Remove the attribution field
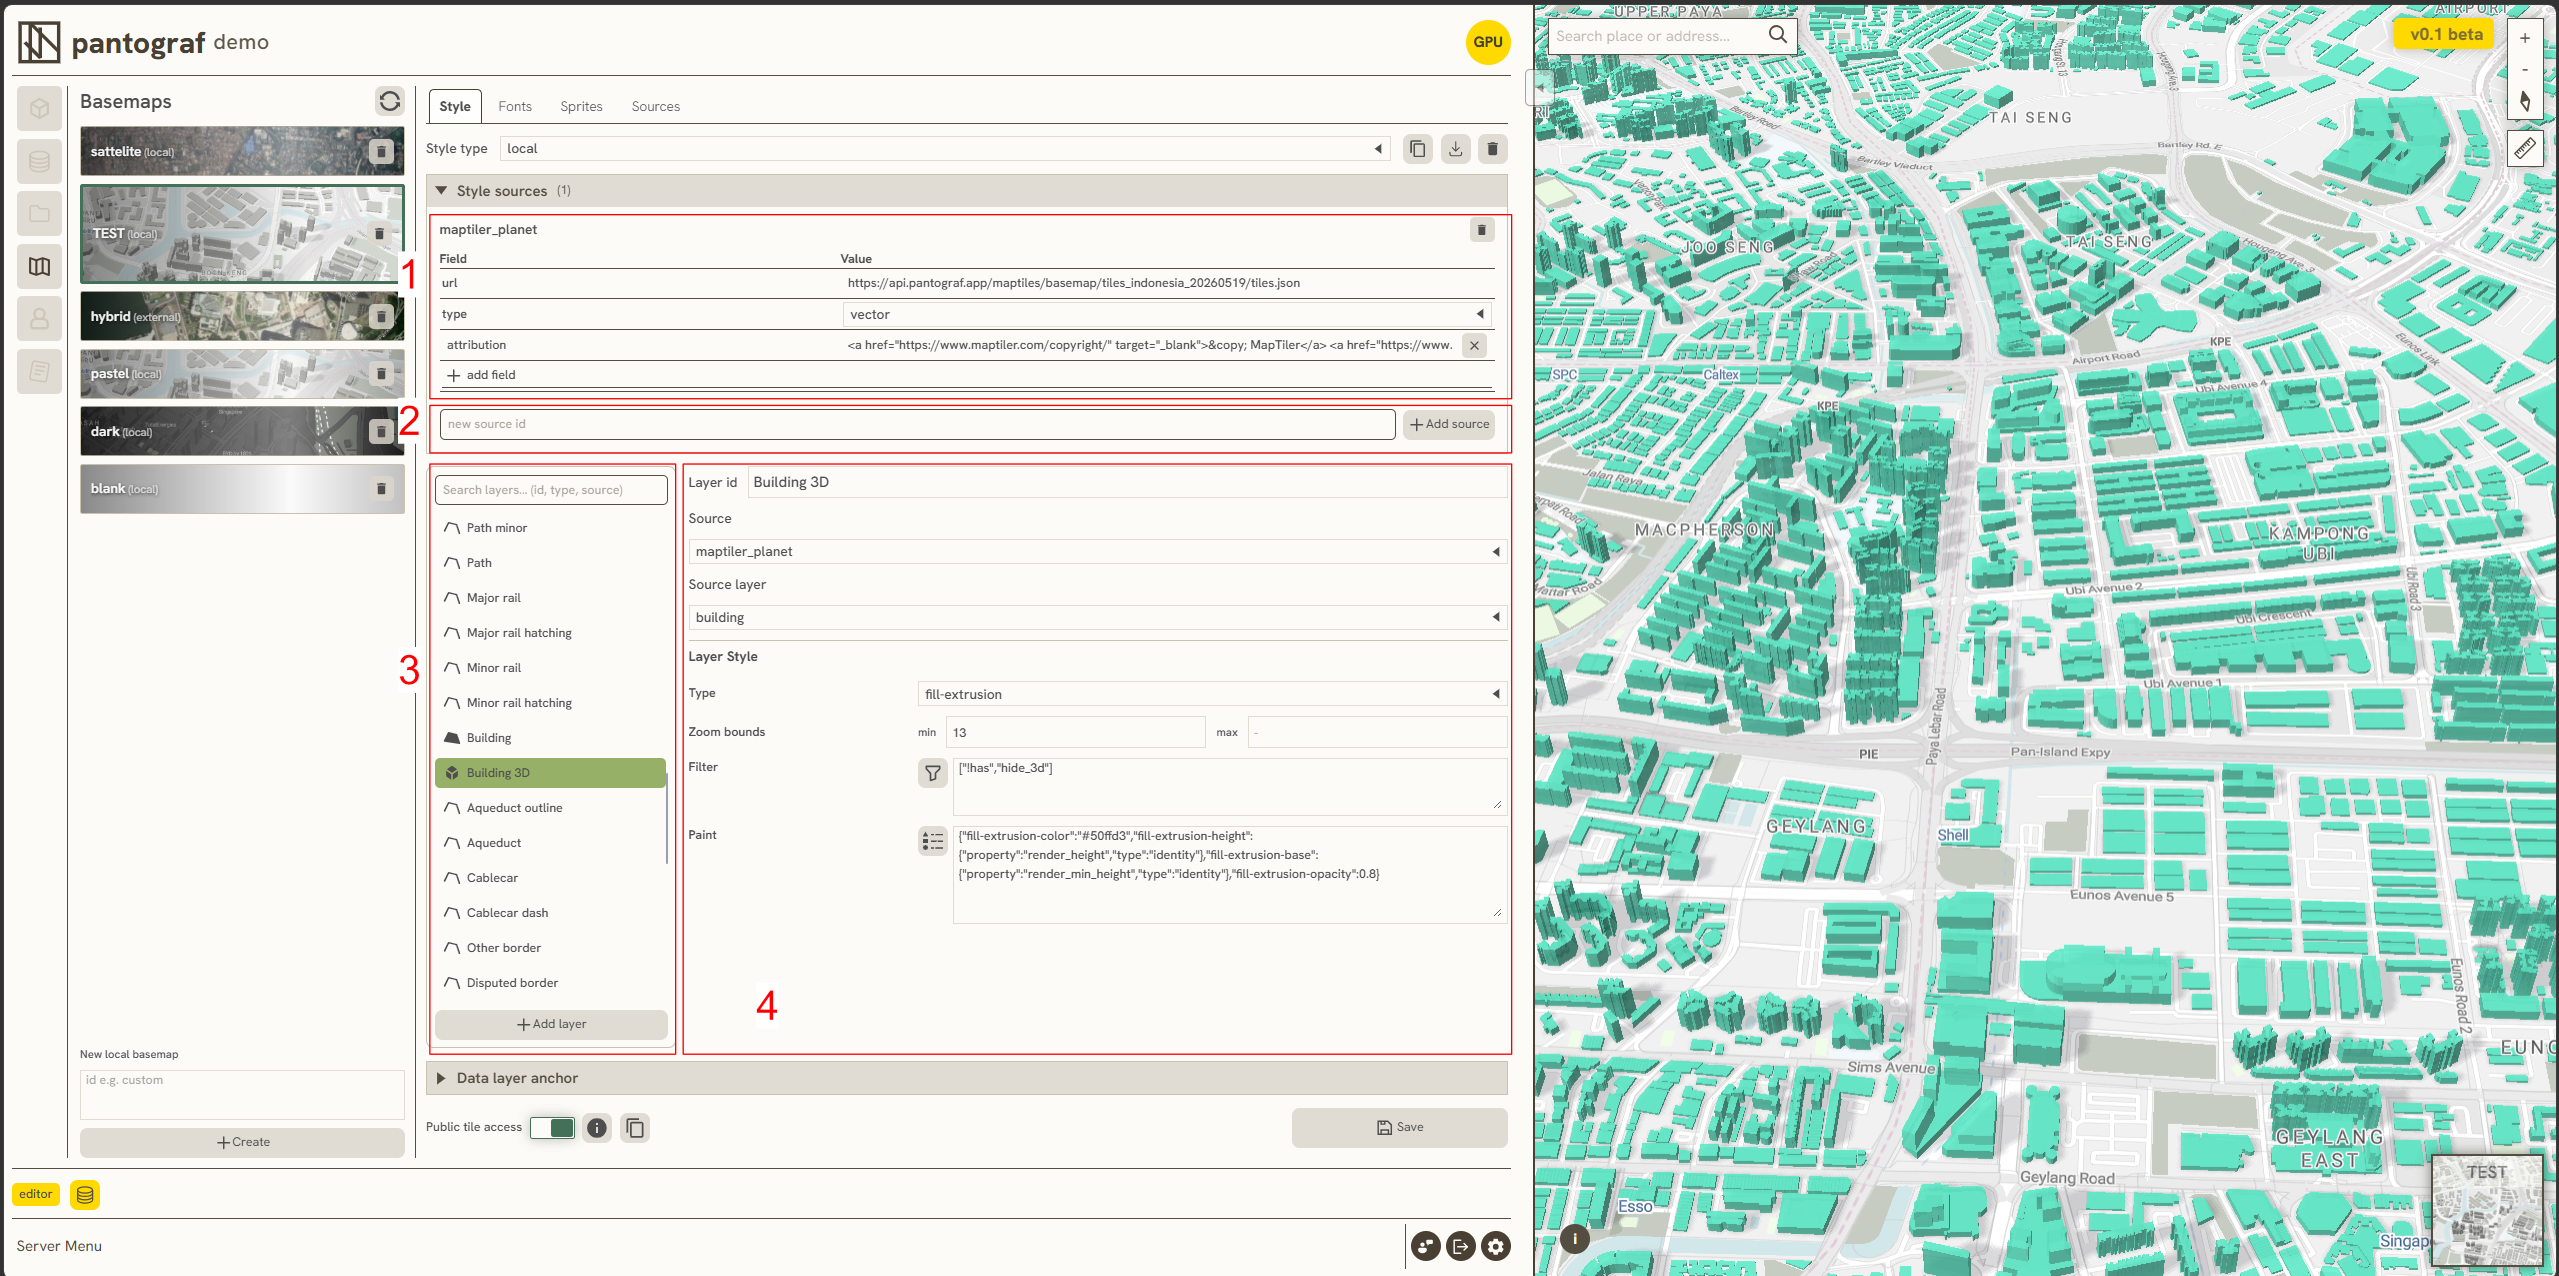 tap(1474, 345)
